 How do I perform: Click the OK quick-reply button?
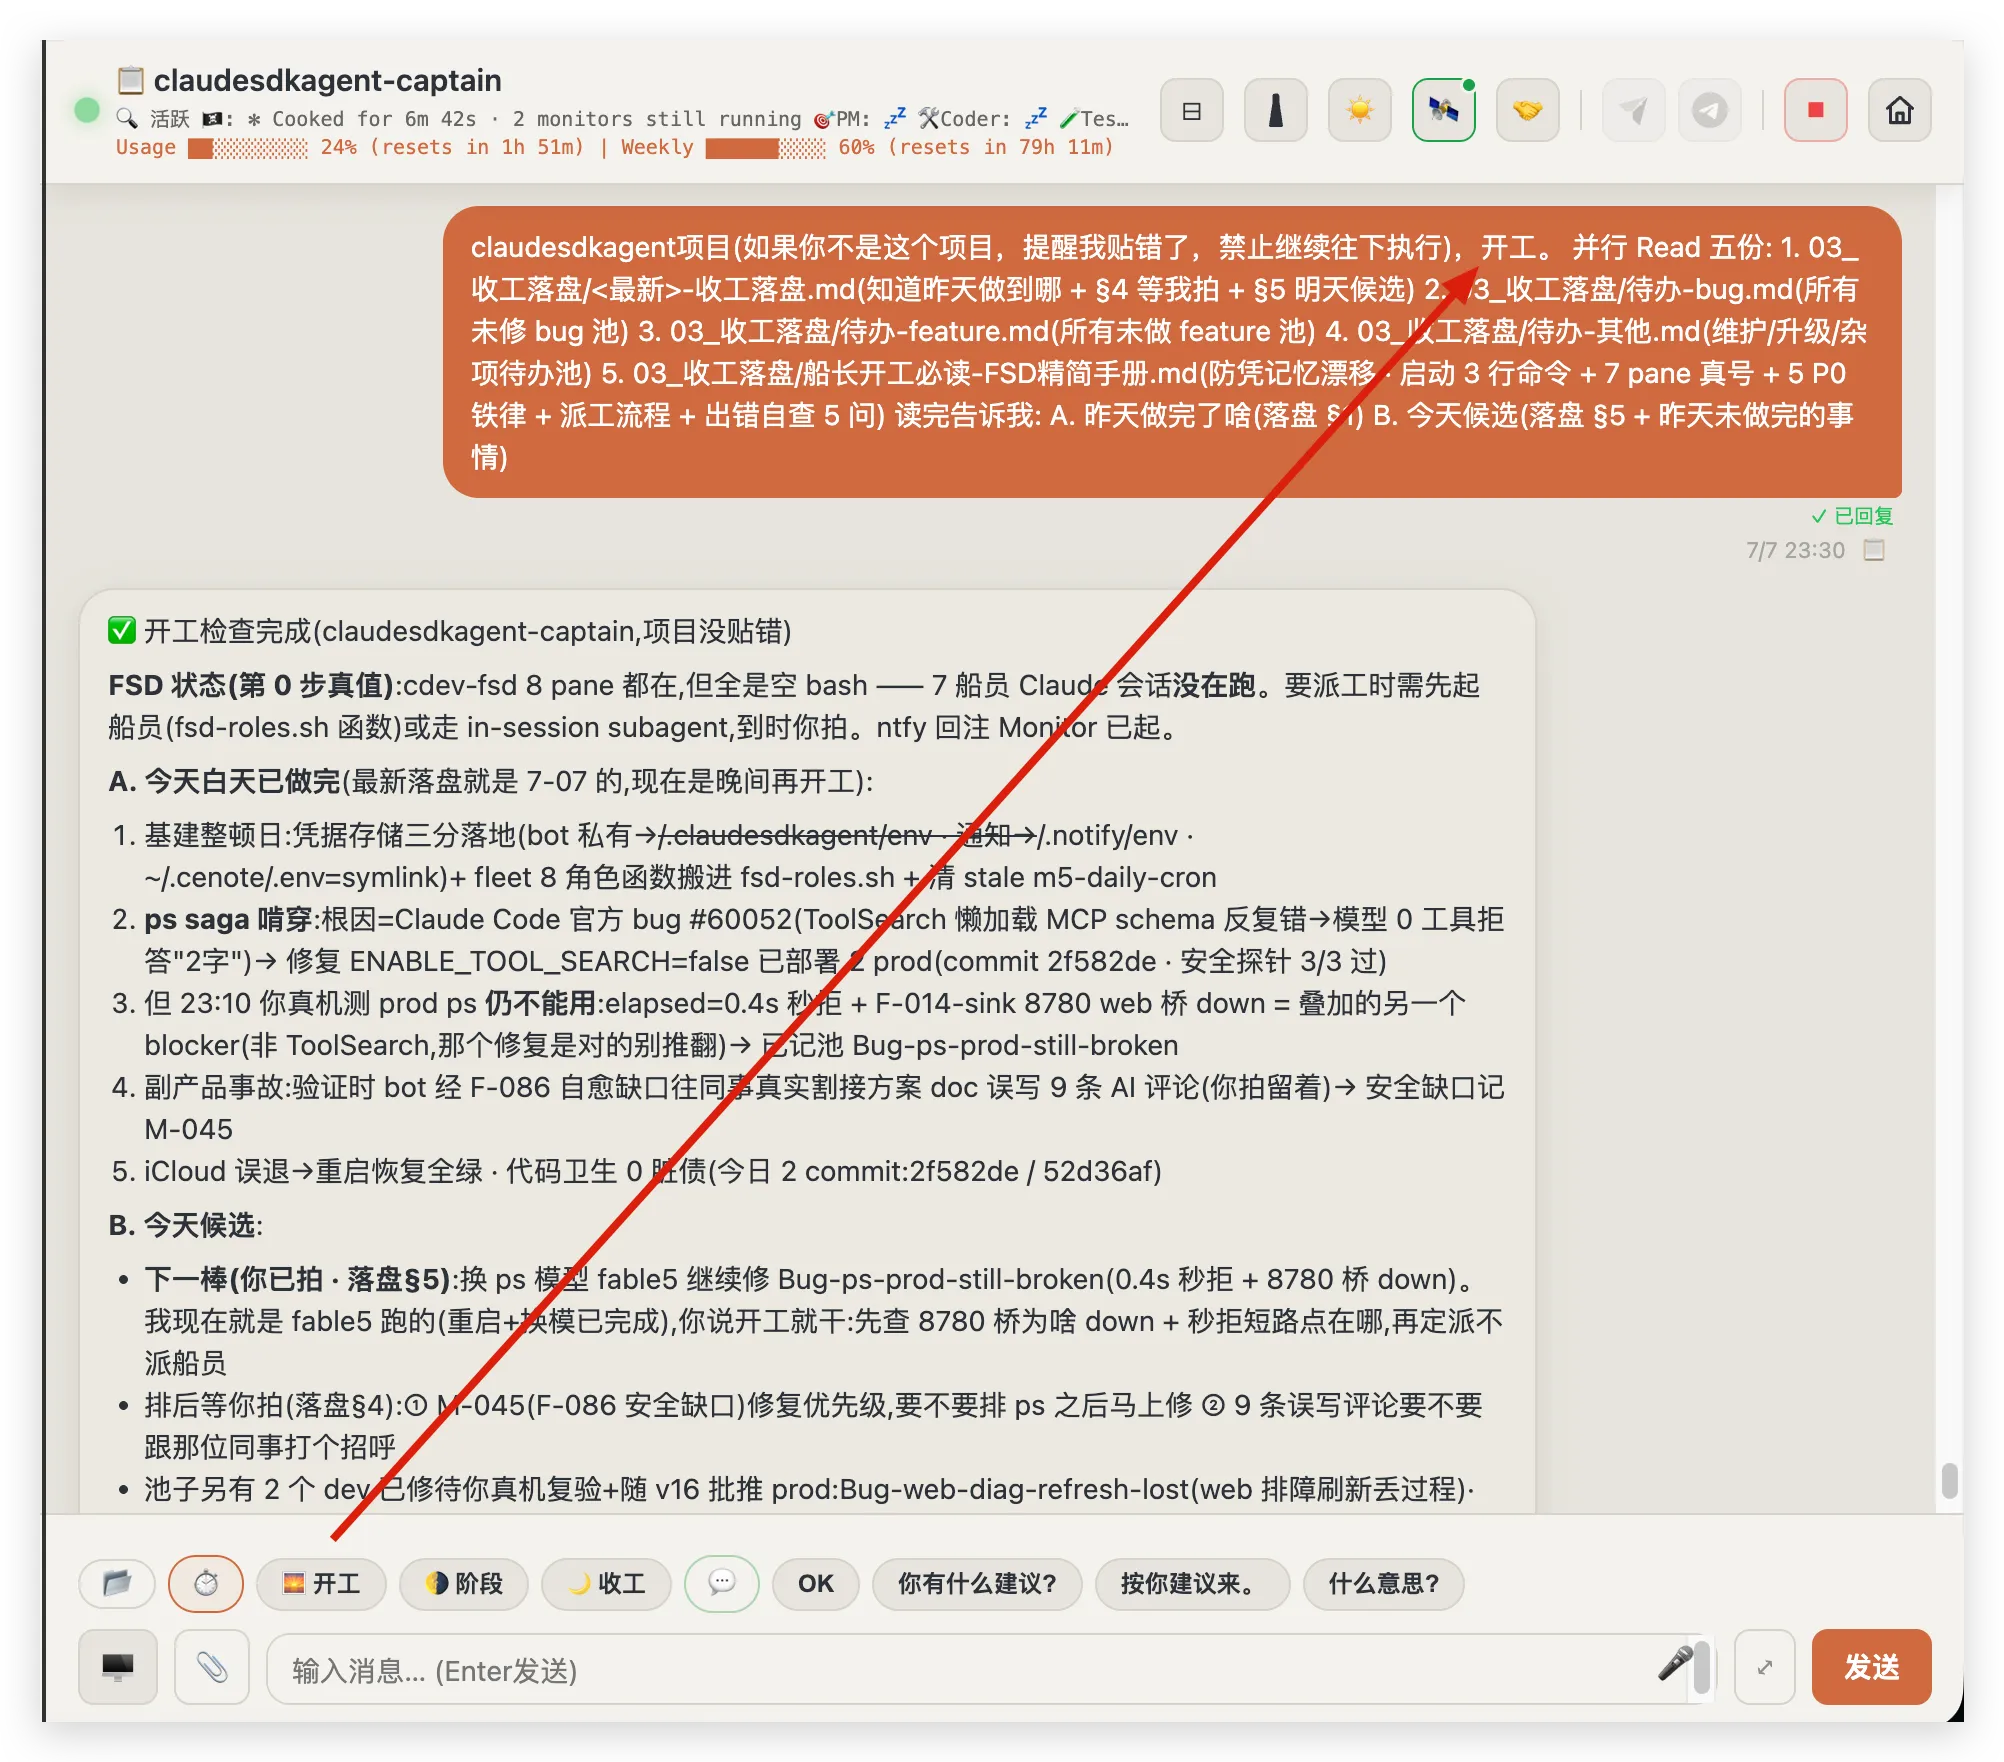click(x=816, y=1583)
